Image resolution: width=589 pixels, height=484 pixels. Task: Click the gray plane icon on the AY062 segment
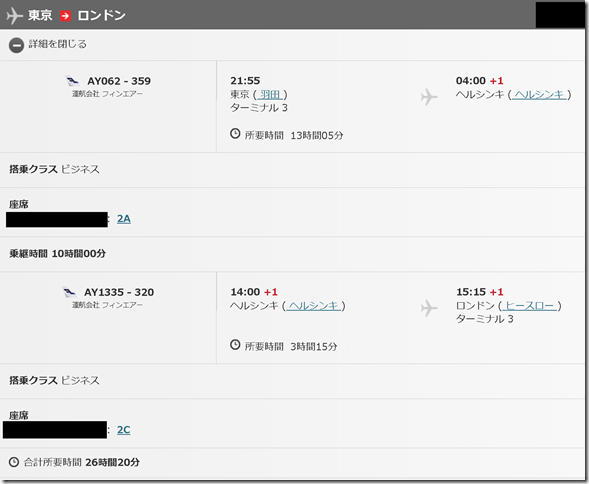point(429,97)
